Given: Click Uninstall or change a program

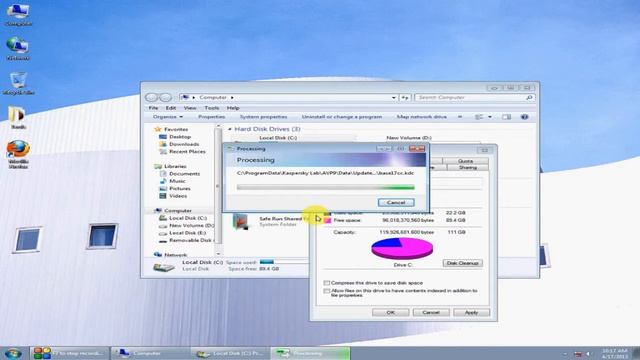Looking at the screenshot, I should (x=342, y=117).
